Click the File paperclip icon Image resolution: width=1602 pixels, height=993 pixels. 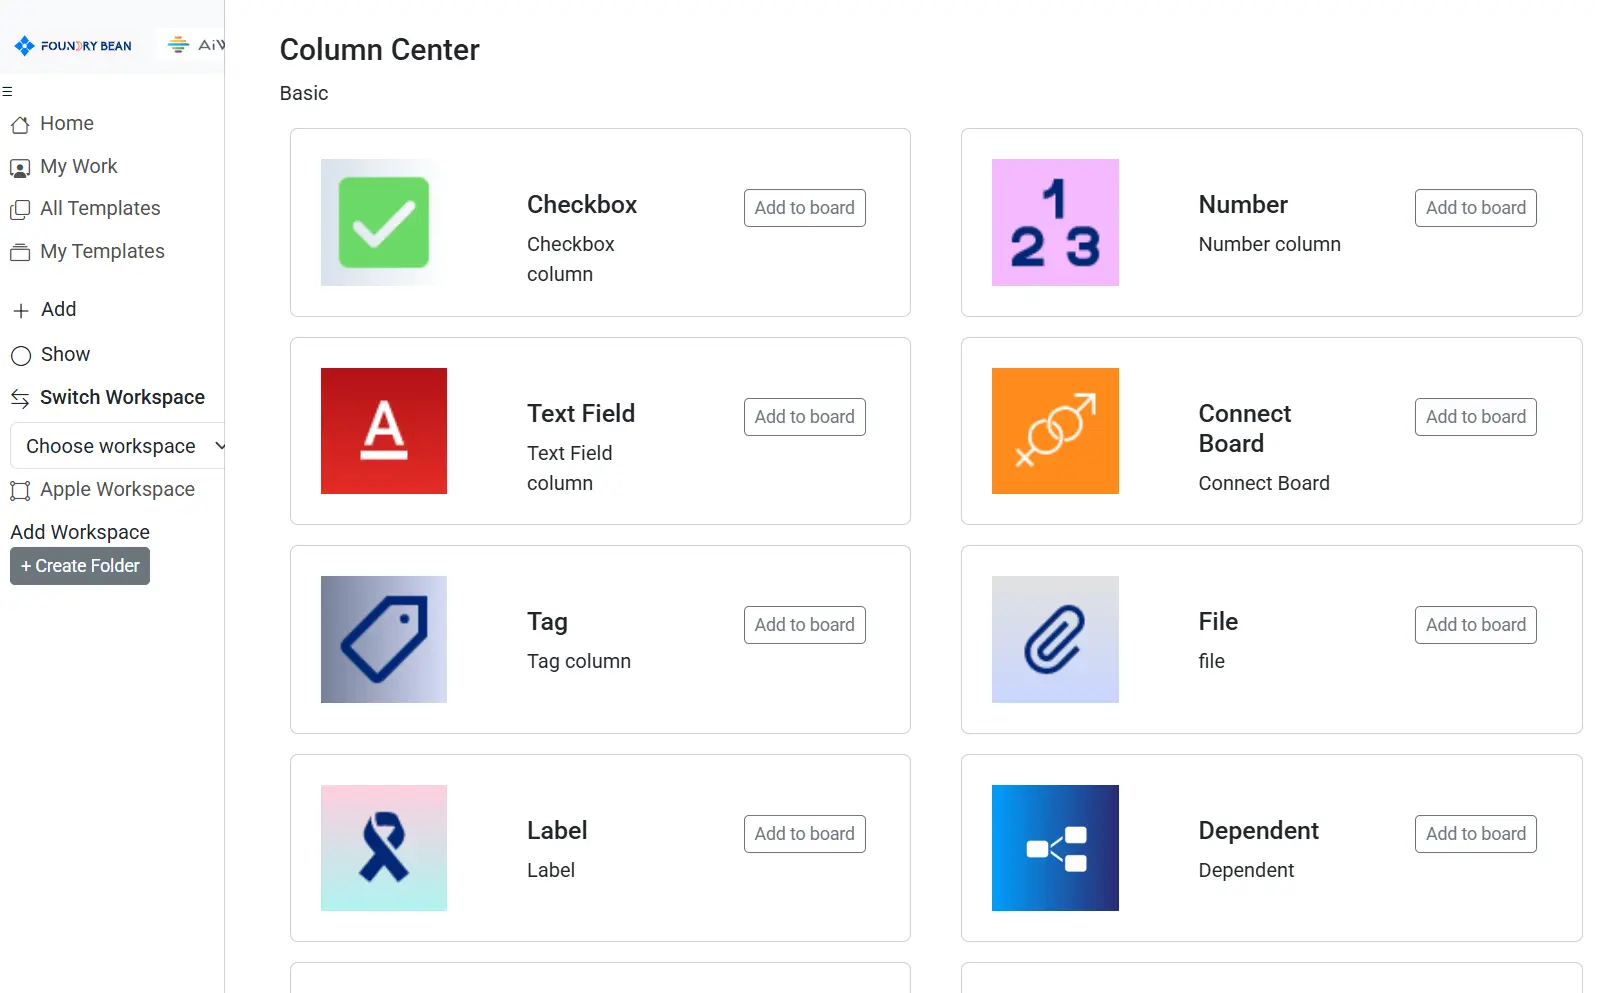(x=1055, y=639)
